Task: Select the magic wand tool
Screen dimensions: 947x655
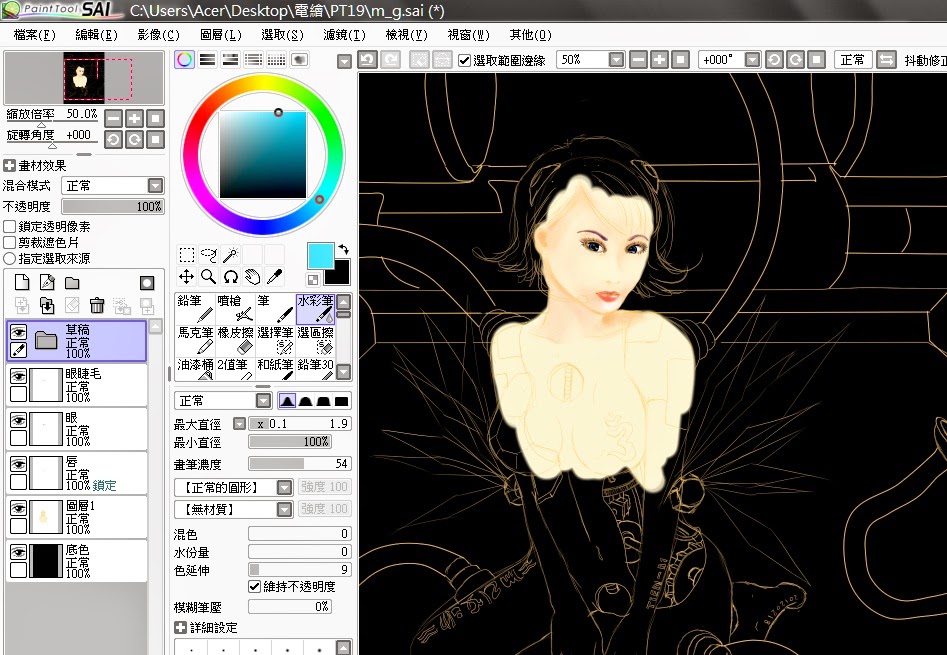Action: [230, 255]
